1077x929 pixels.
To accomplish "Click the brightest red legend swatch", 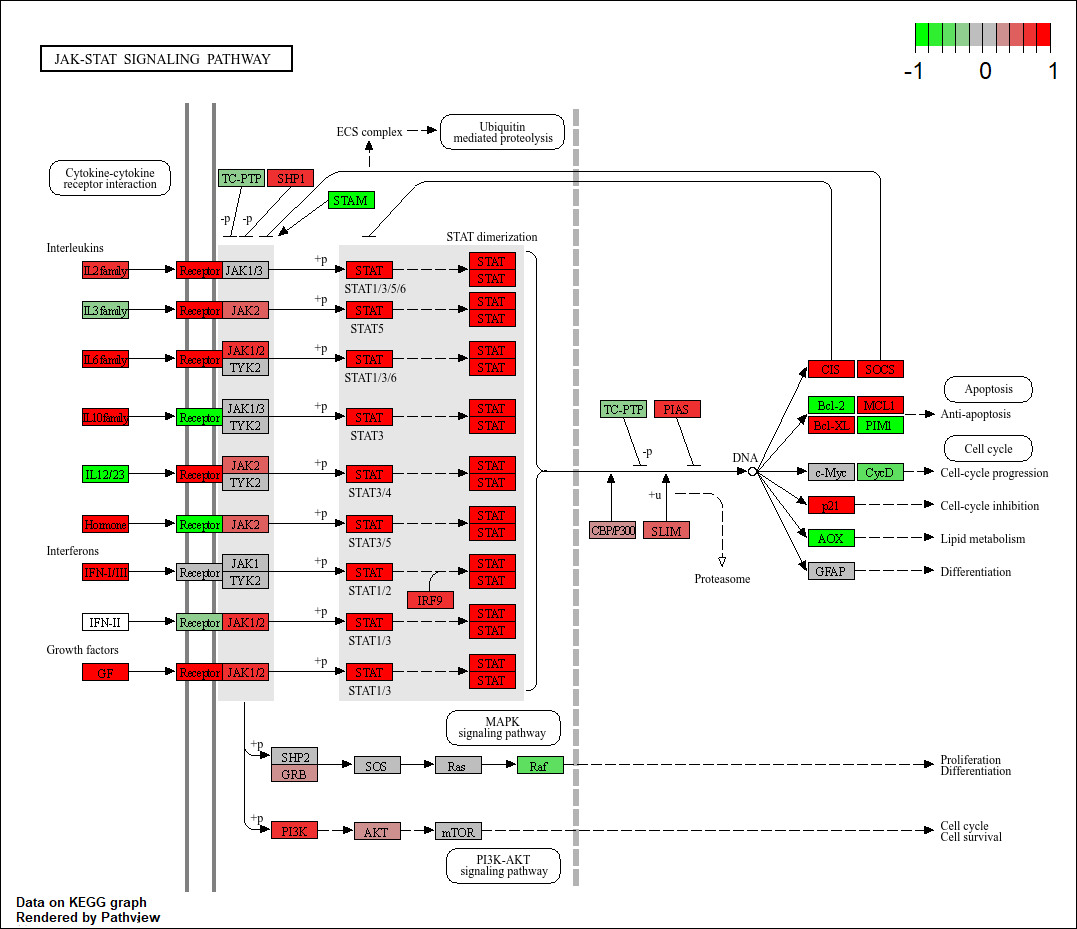I will pos(1043,36).
